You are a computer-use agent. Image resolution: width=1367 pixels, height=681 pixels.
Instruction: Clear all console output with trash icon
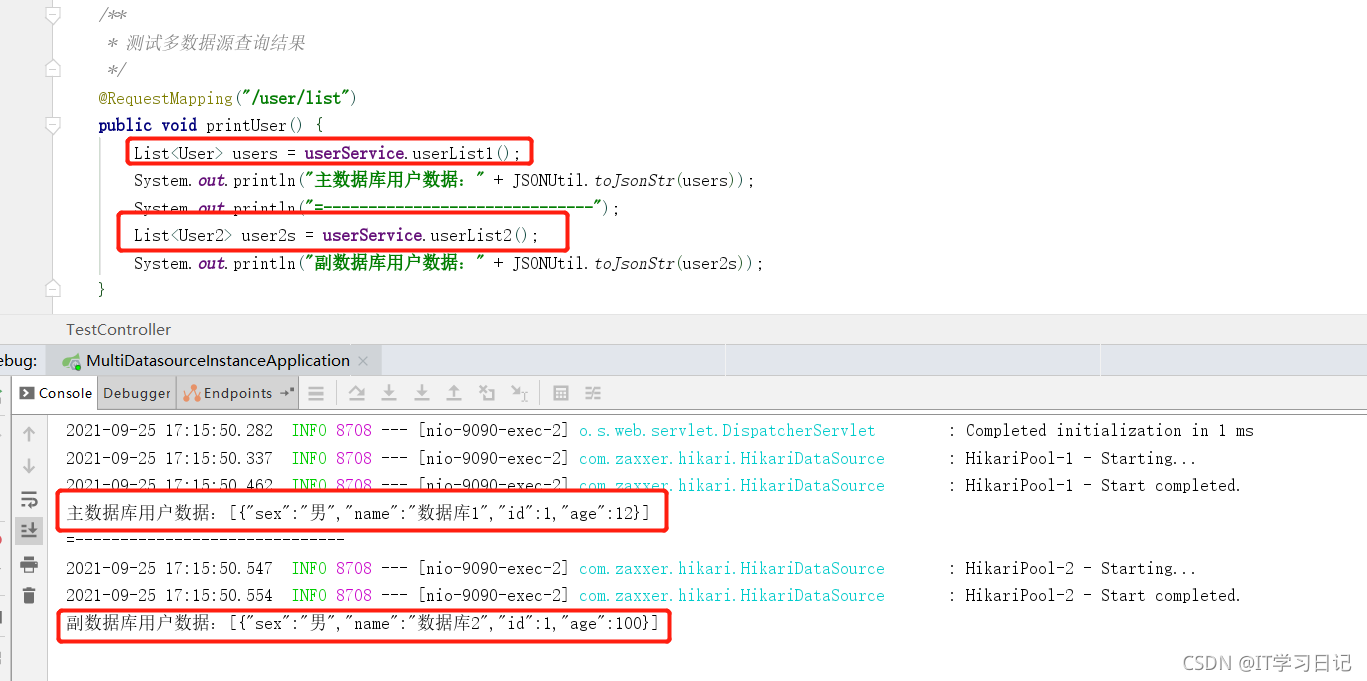29,595
